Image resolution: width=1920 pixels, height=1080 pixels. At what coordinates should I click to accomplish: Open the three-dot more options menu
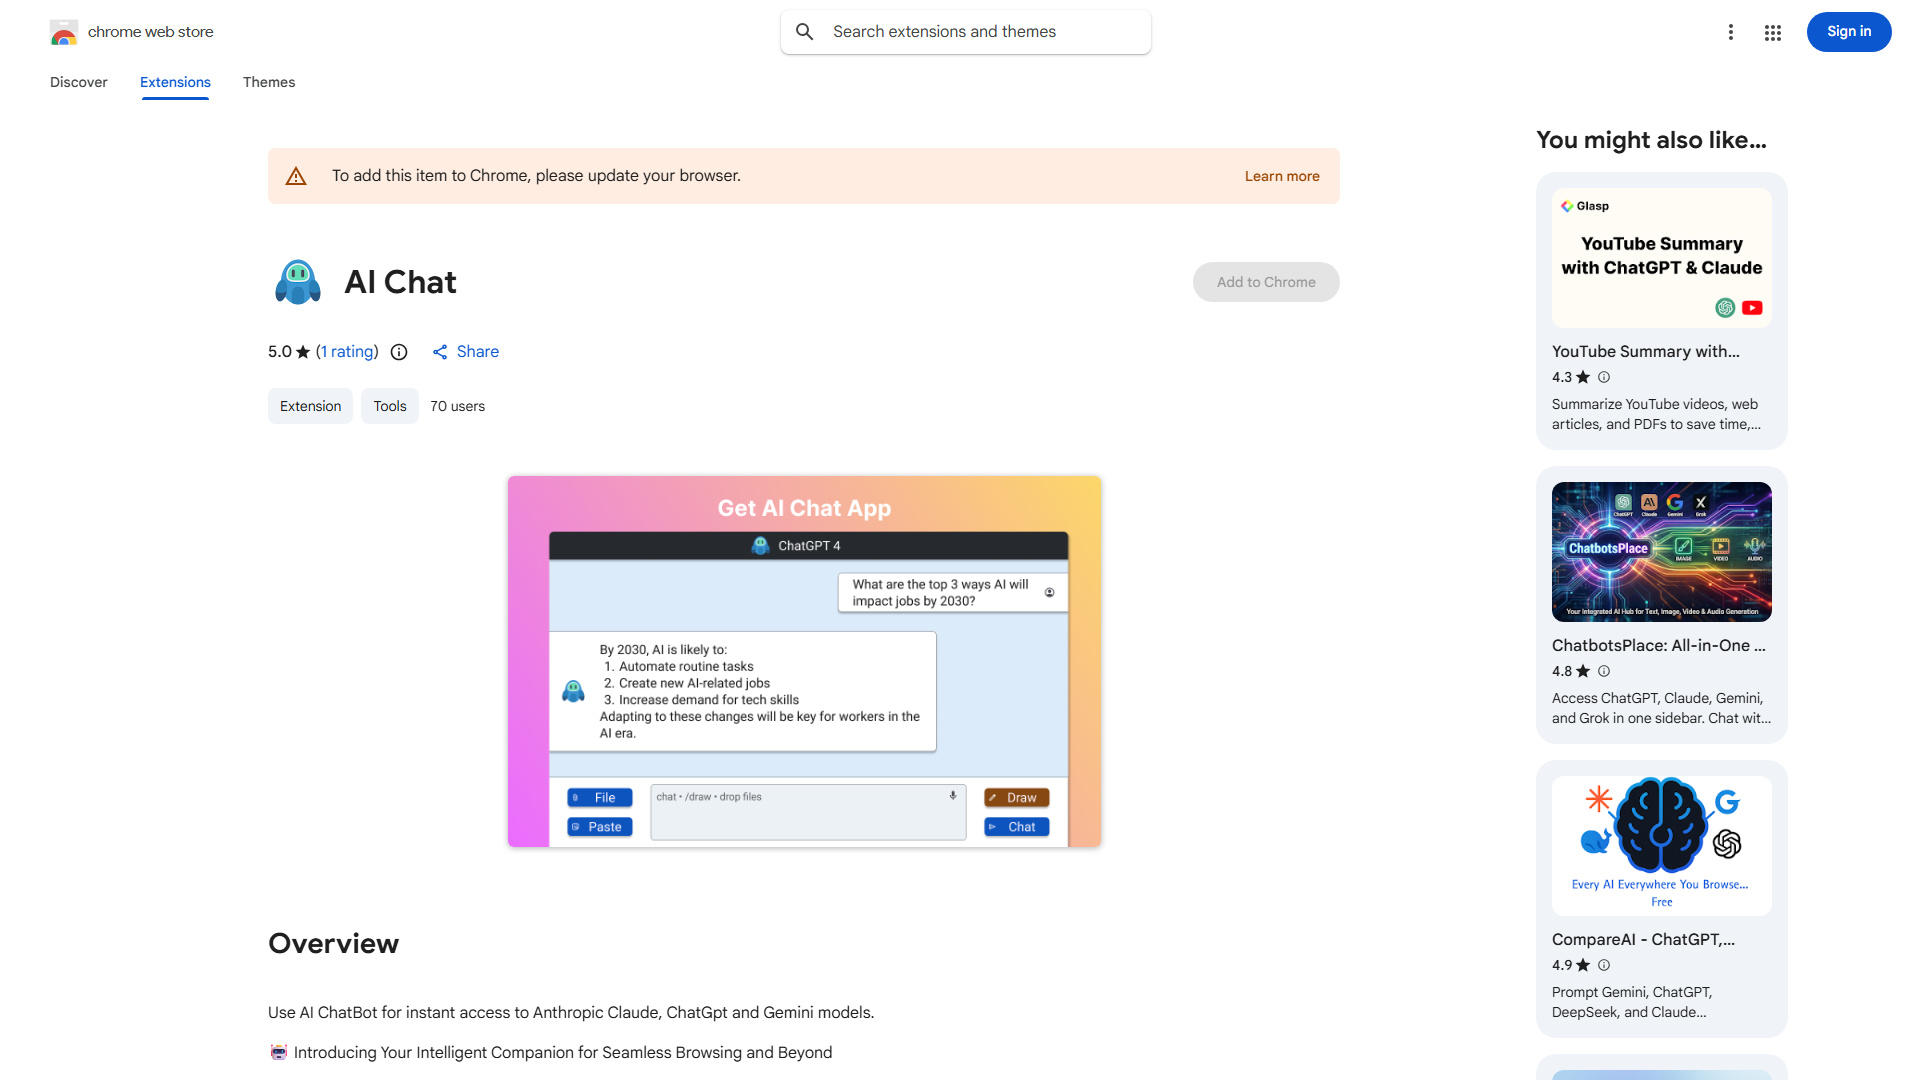coord(1731,32)
